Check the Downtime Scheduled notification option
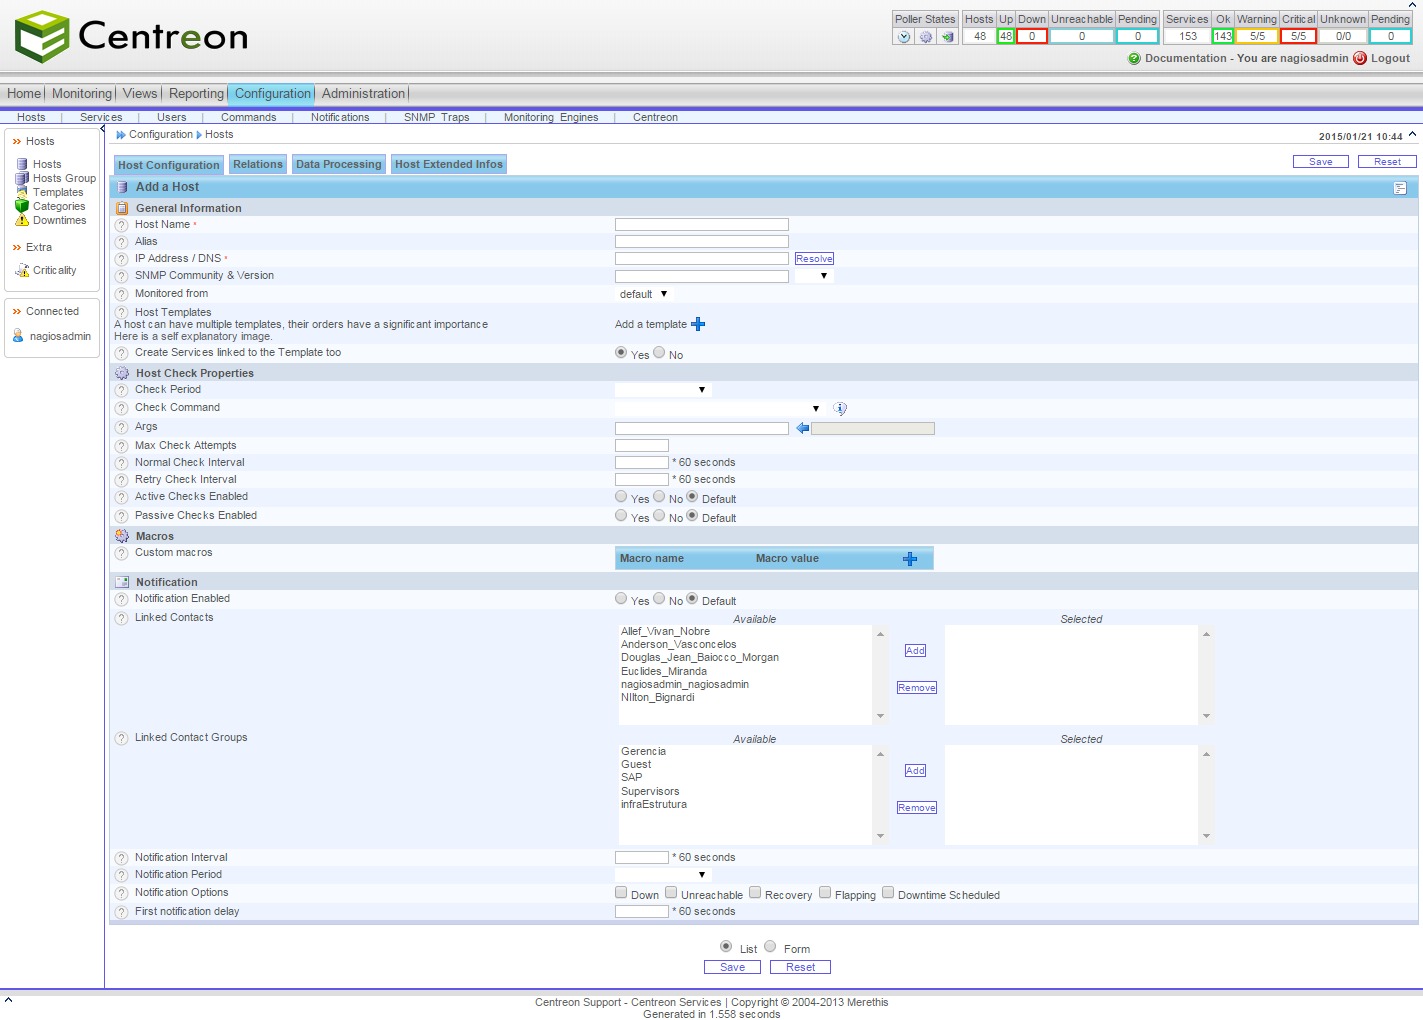Screen dimensions: 1423x1020 coord(888,892)
